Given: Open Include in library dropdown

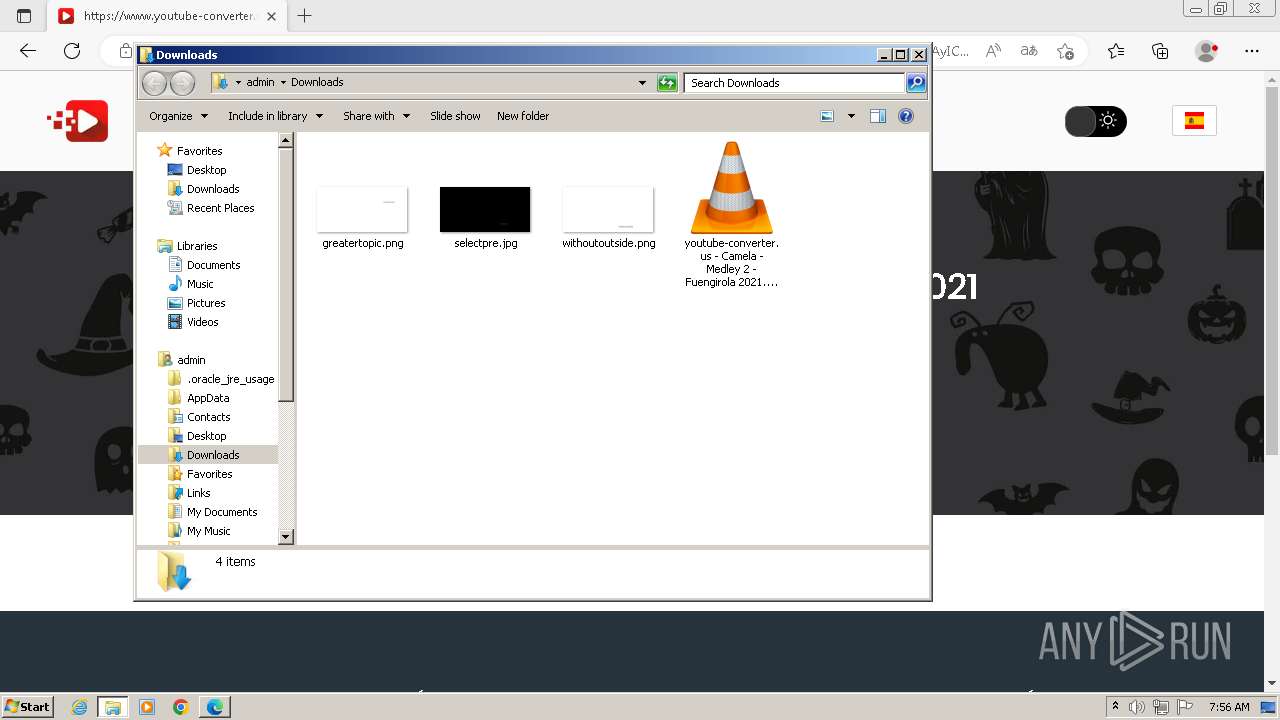Looking at the screenshot, I should pos(275,116).
